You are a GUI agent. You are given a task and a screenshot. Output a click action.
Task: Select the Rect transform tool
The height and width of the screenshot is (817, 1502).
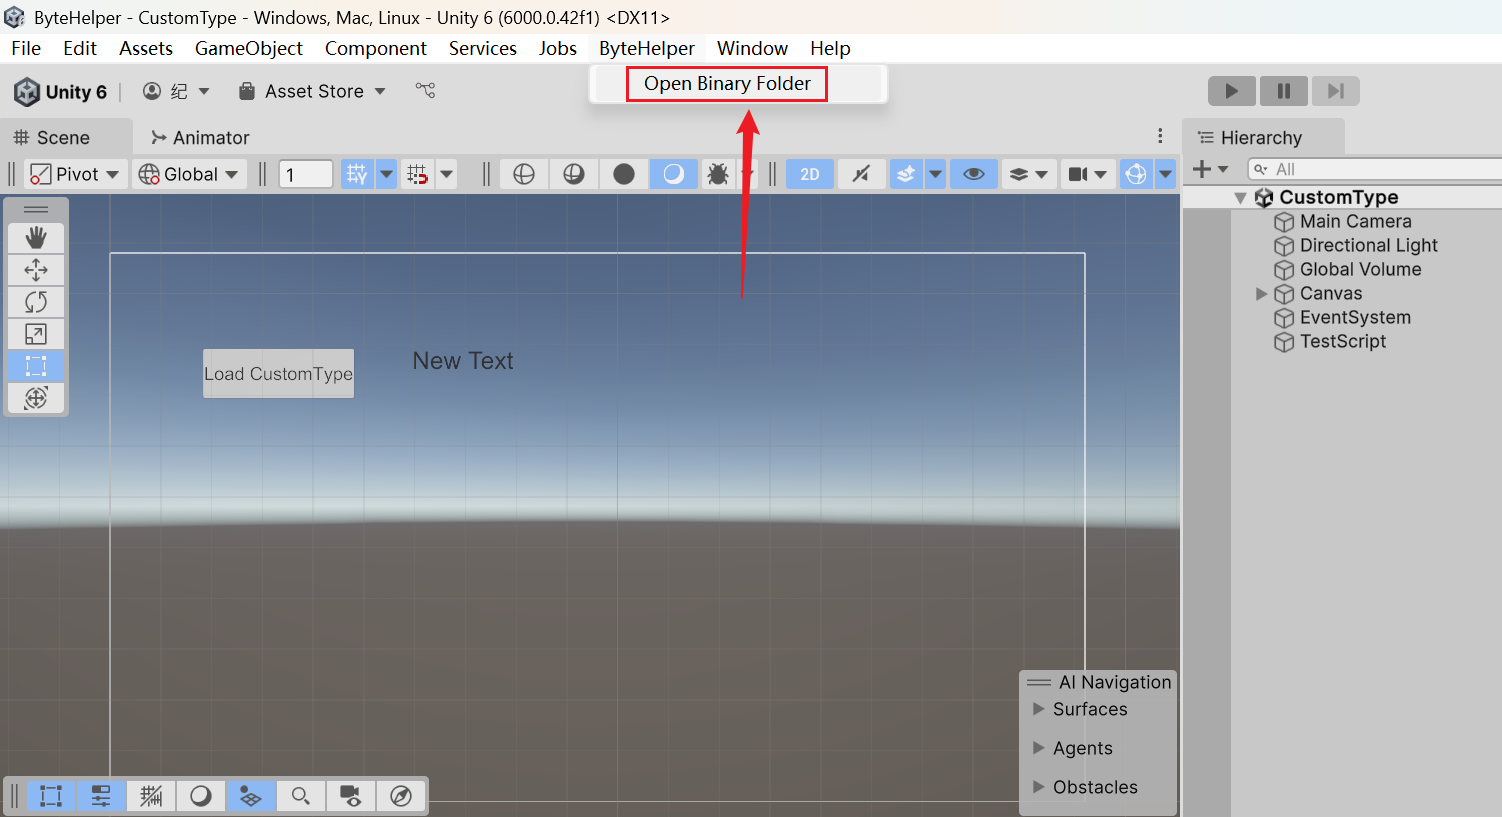pyautogui.click(x=36, y=366)
